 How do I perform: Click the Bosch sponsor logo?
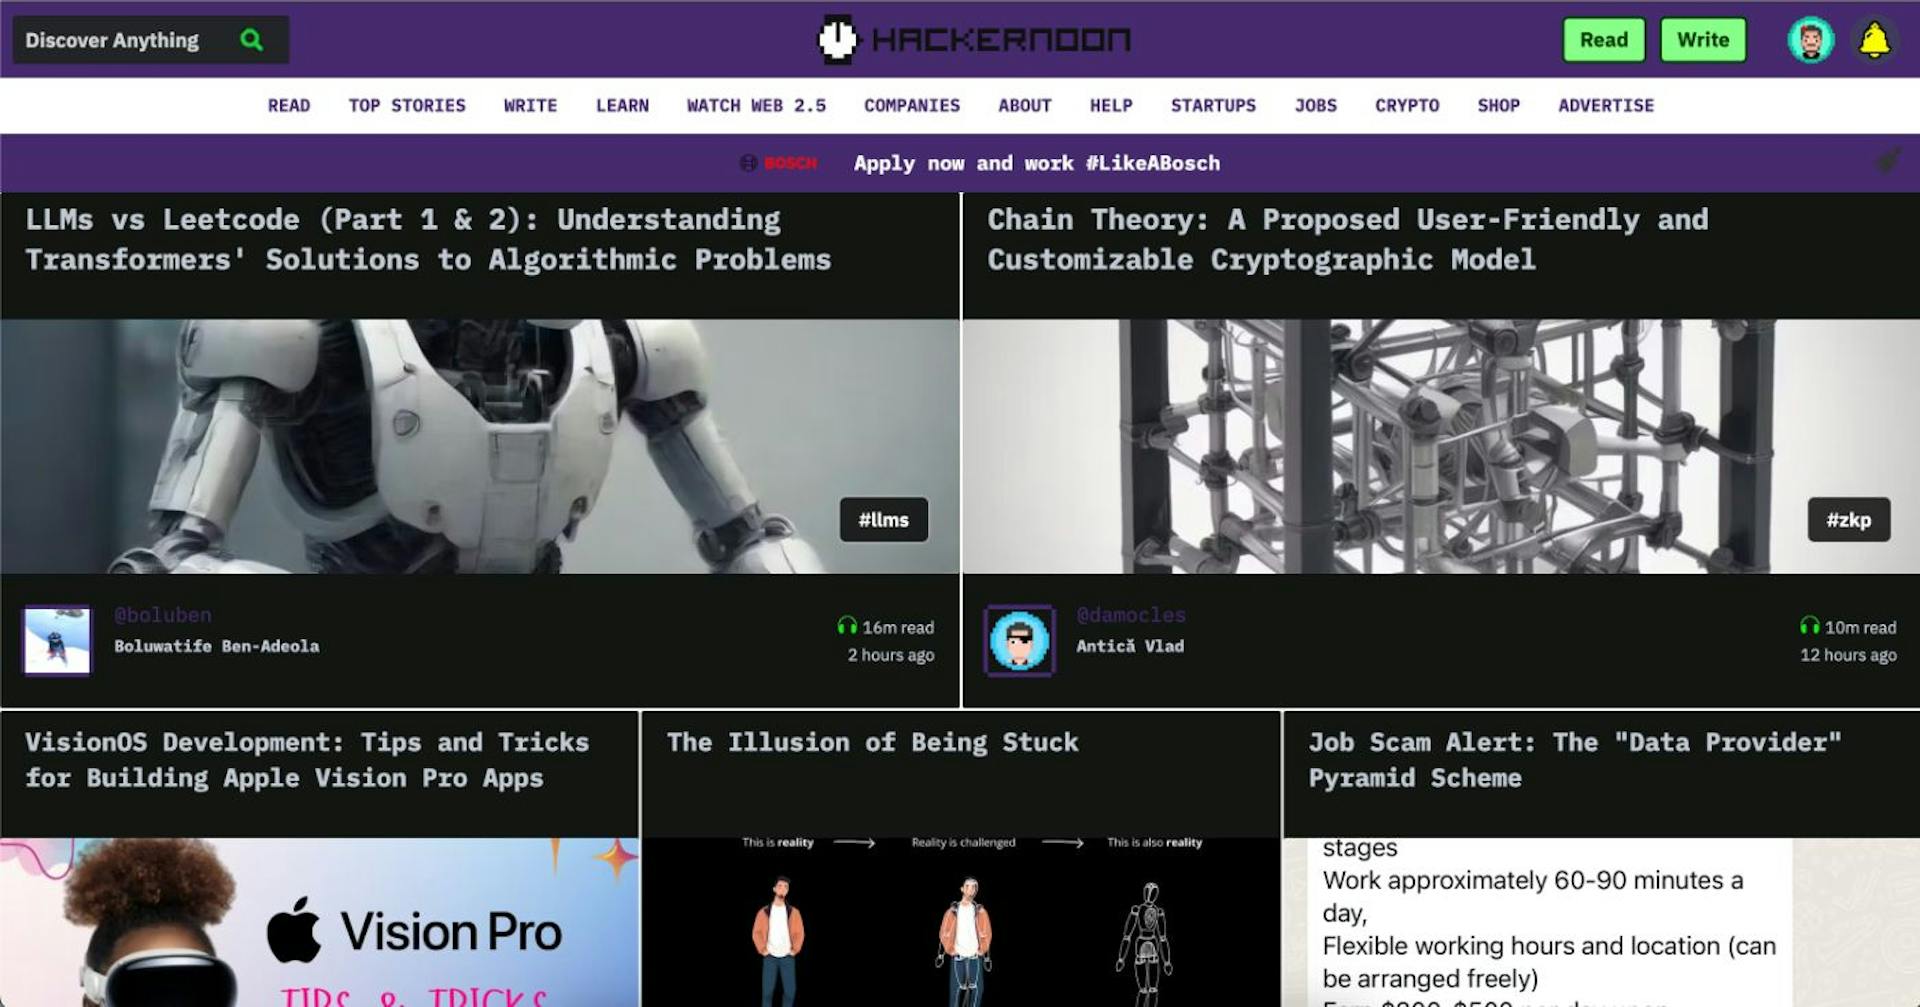coord(779,163)
